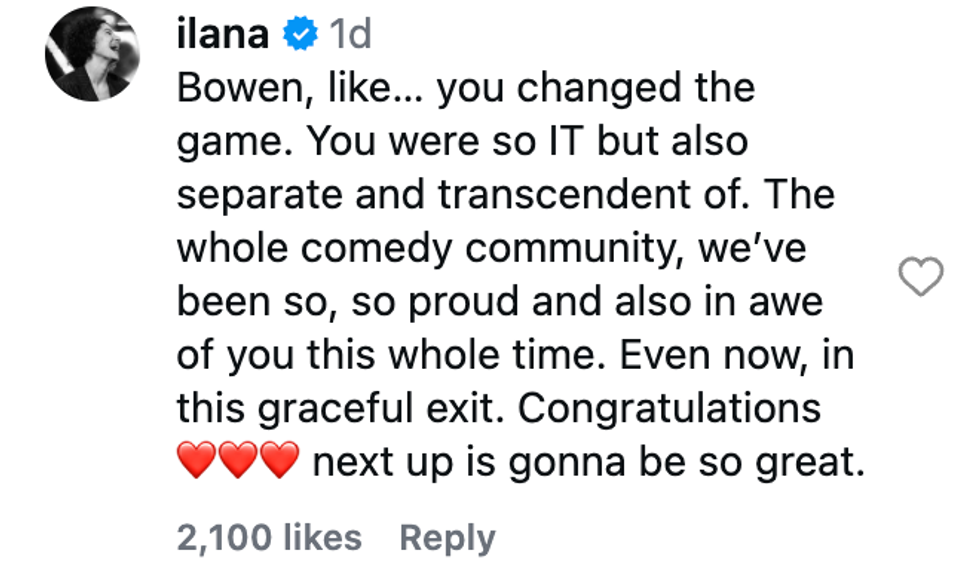View the 2,100 likes list
The width and height of the screenshot is (980, 576).
269,538
